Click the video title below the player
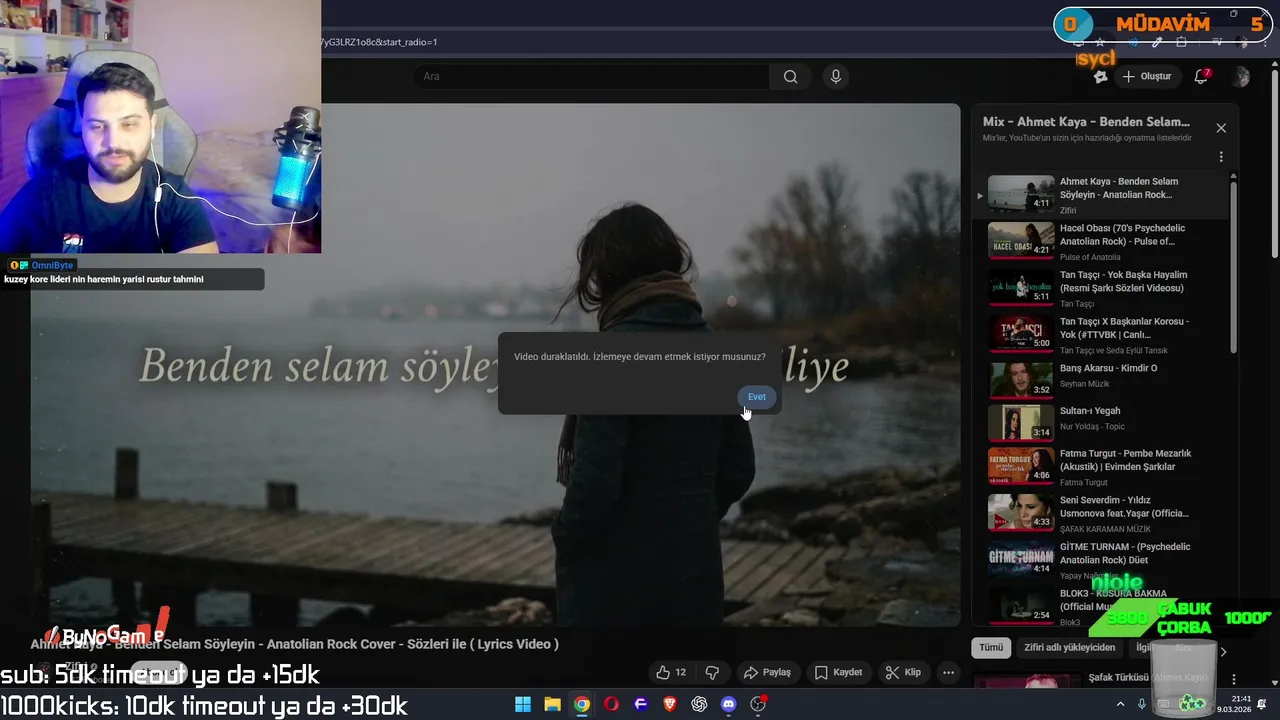The height and width of the screenshot is (720, 1280). 294,644
